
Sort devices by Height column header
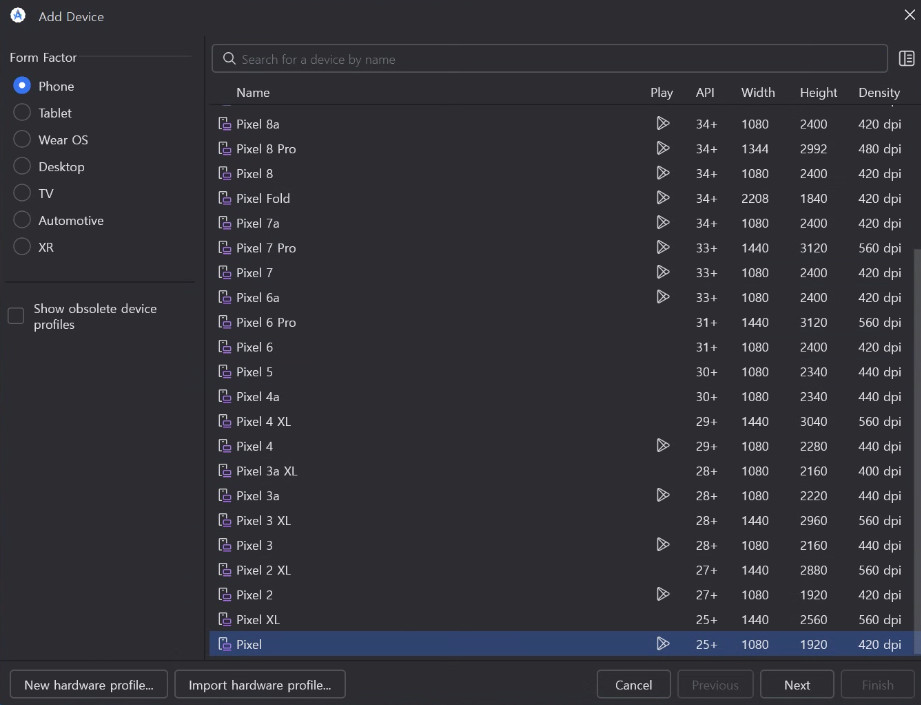(x=818, y=92)
